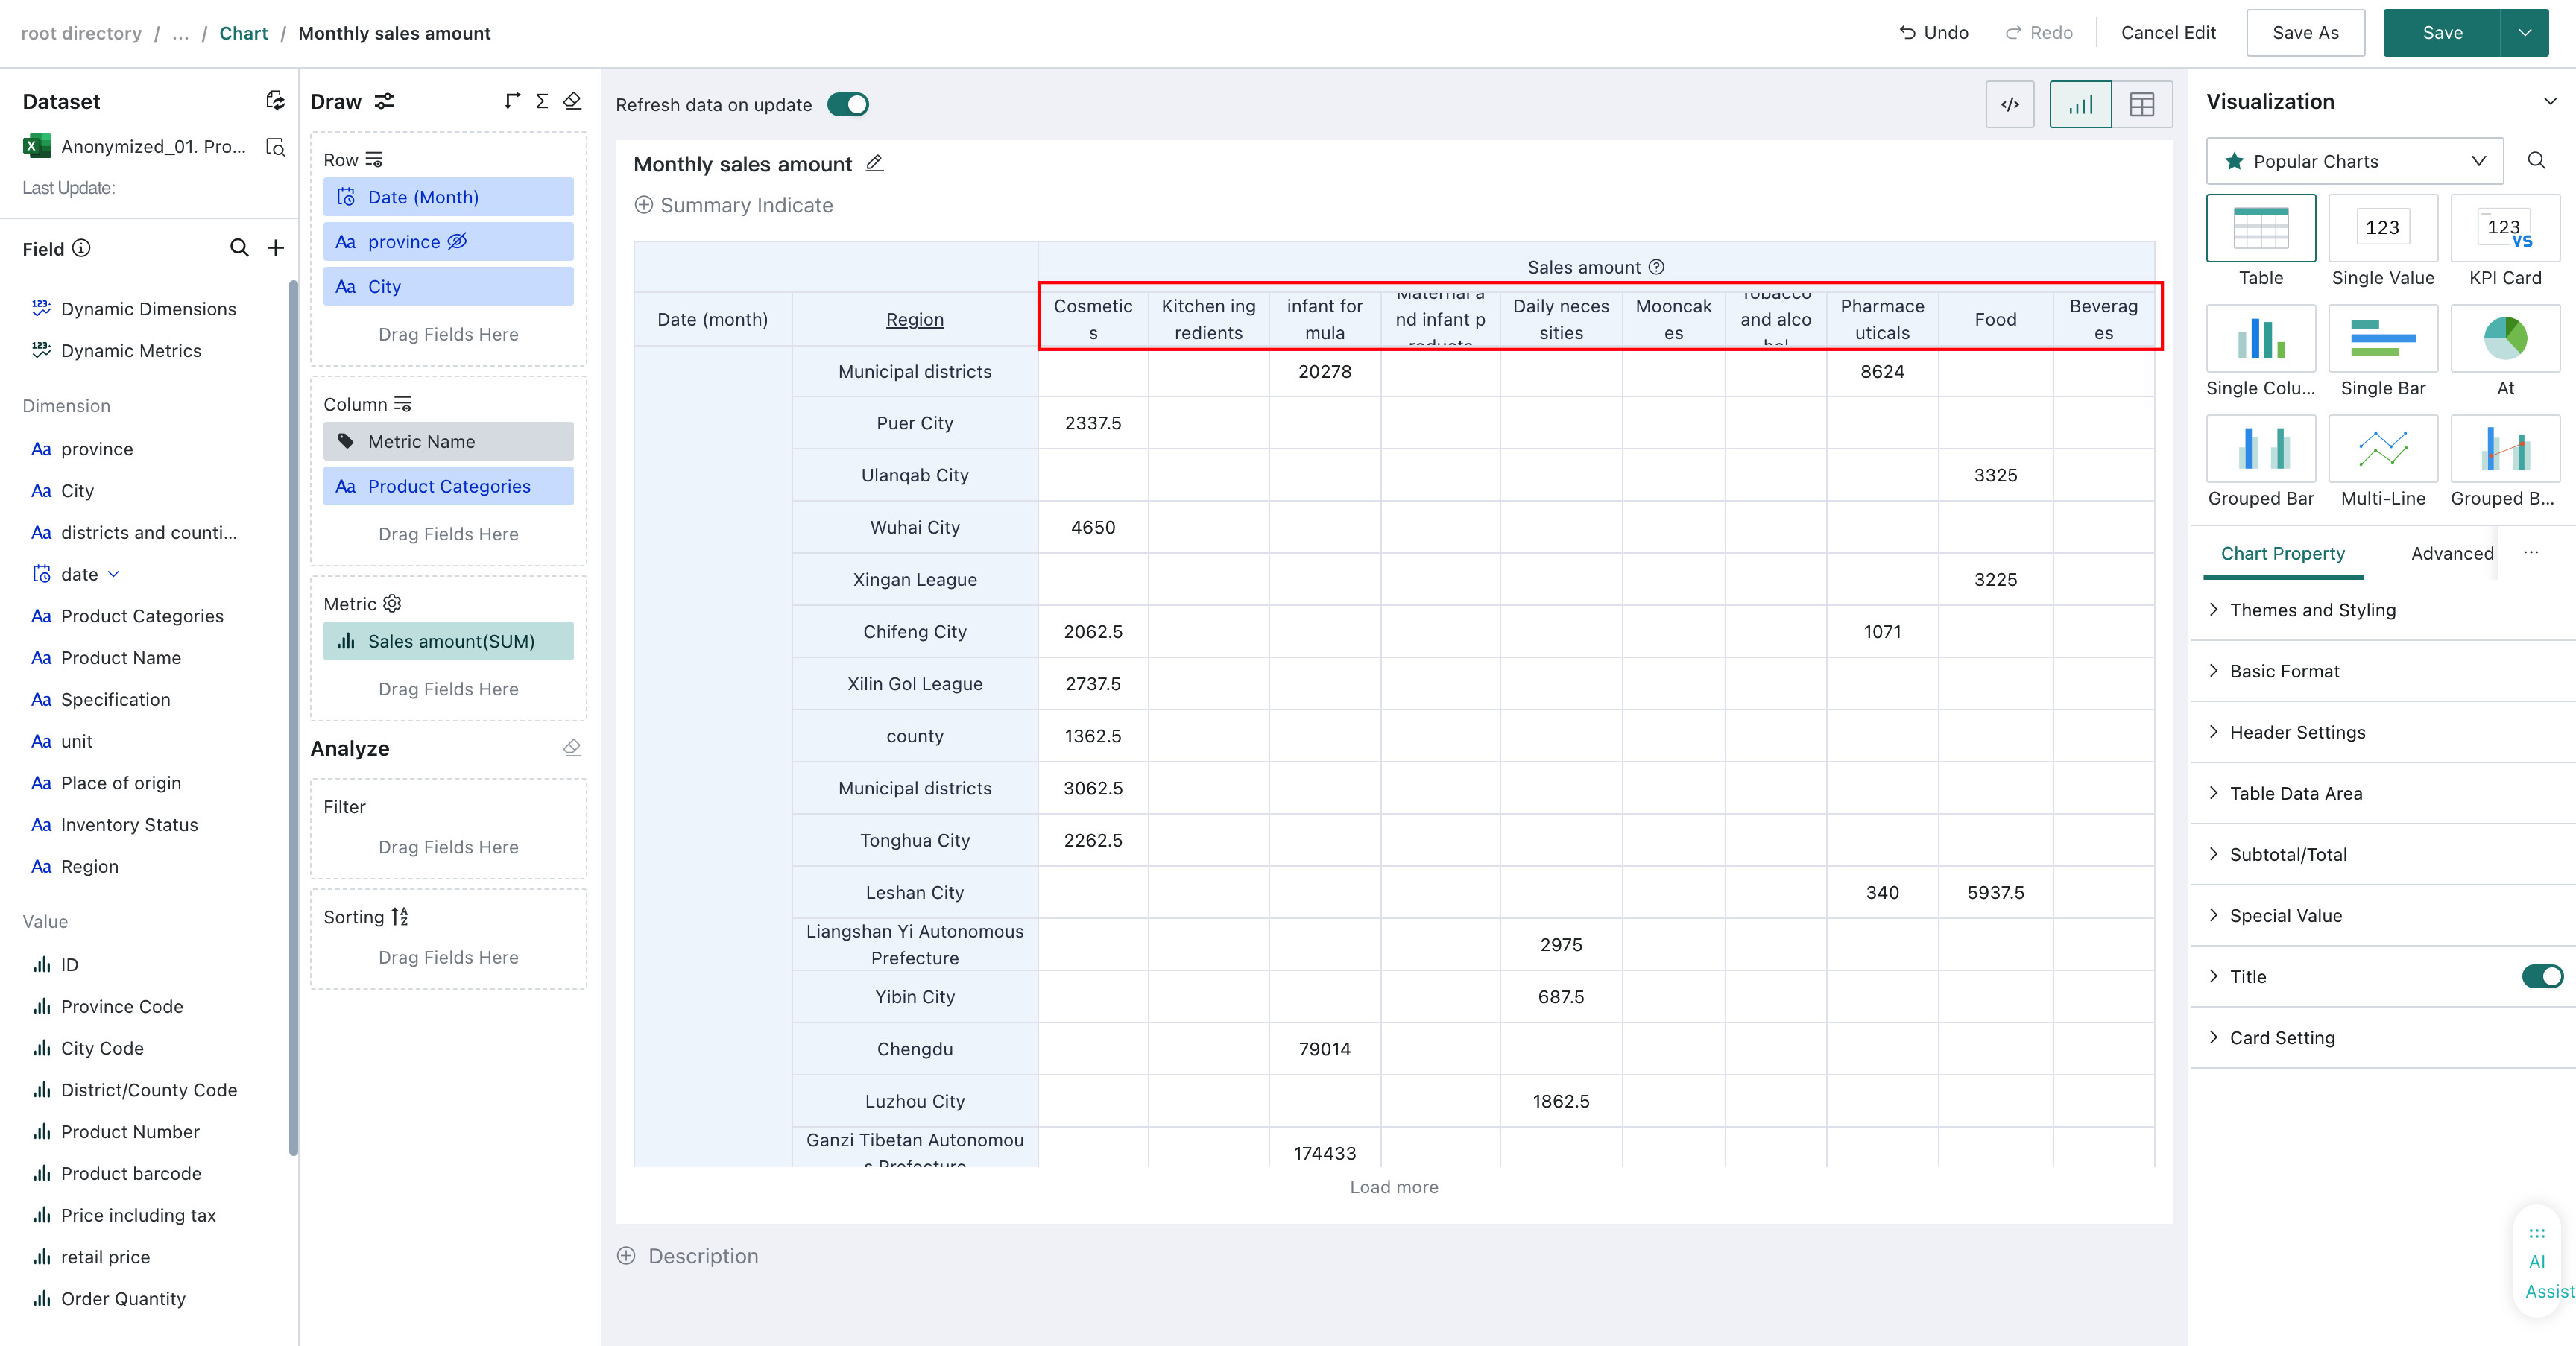Switch to Chart Property tab

(x=2283, y=553)
